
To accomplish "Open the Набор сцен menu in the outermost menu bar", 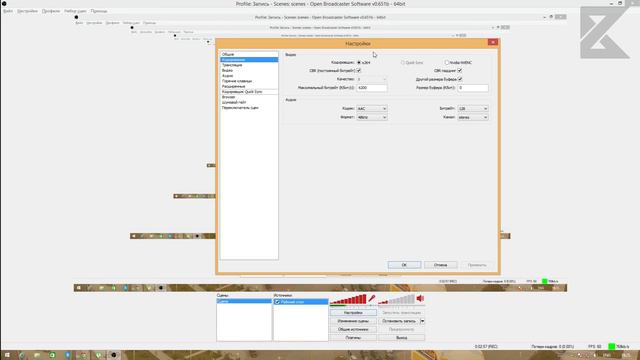I will tap(75, 11).
